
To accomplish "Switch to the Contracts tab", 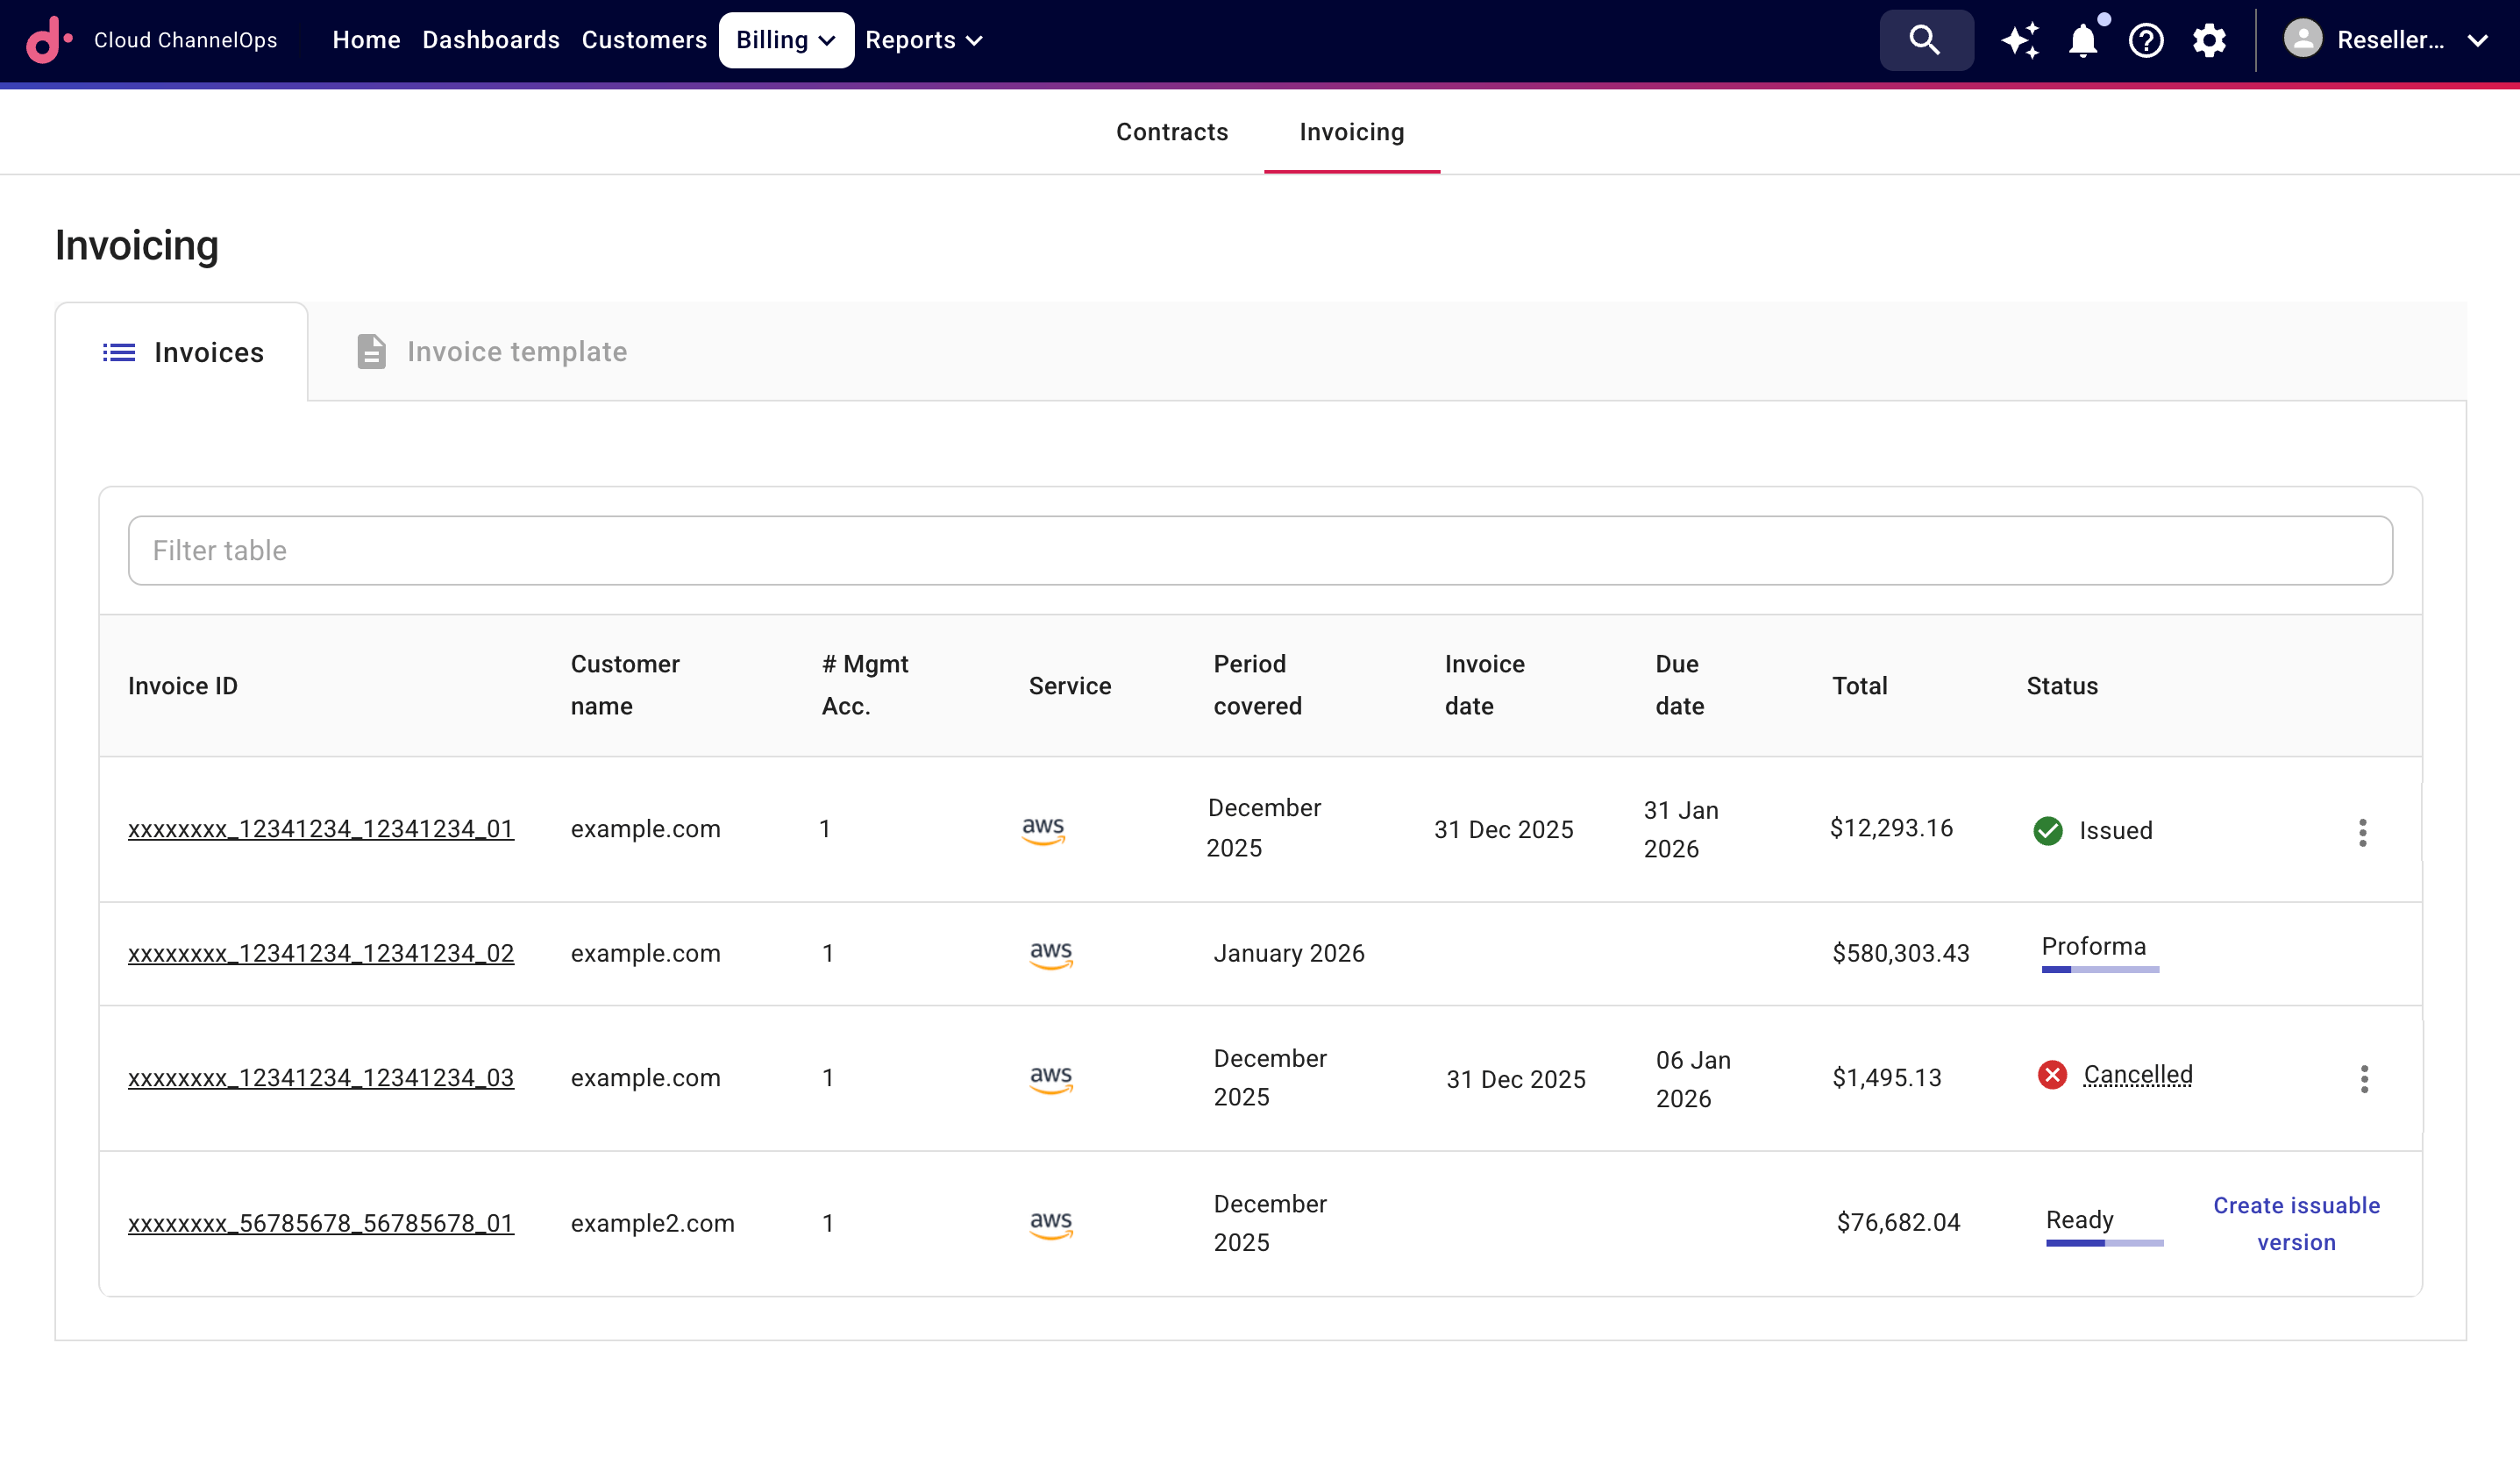I will coord(1172,131).
